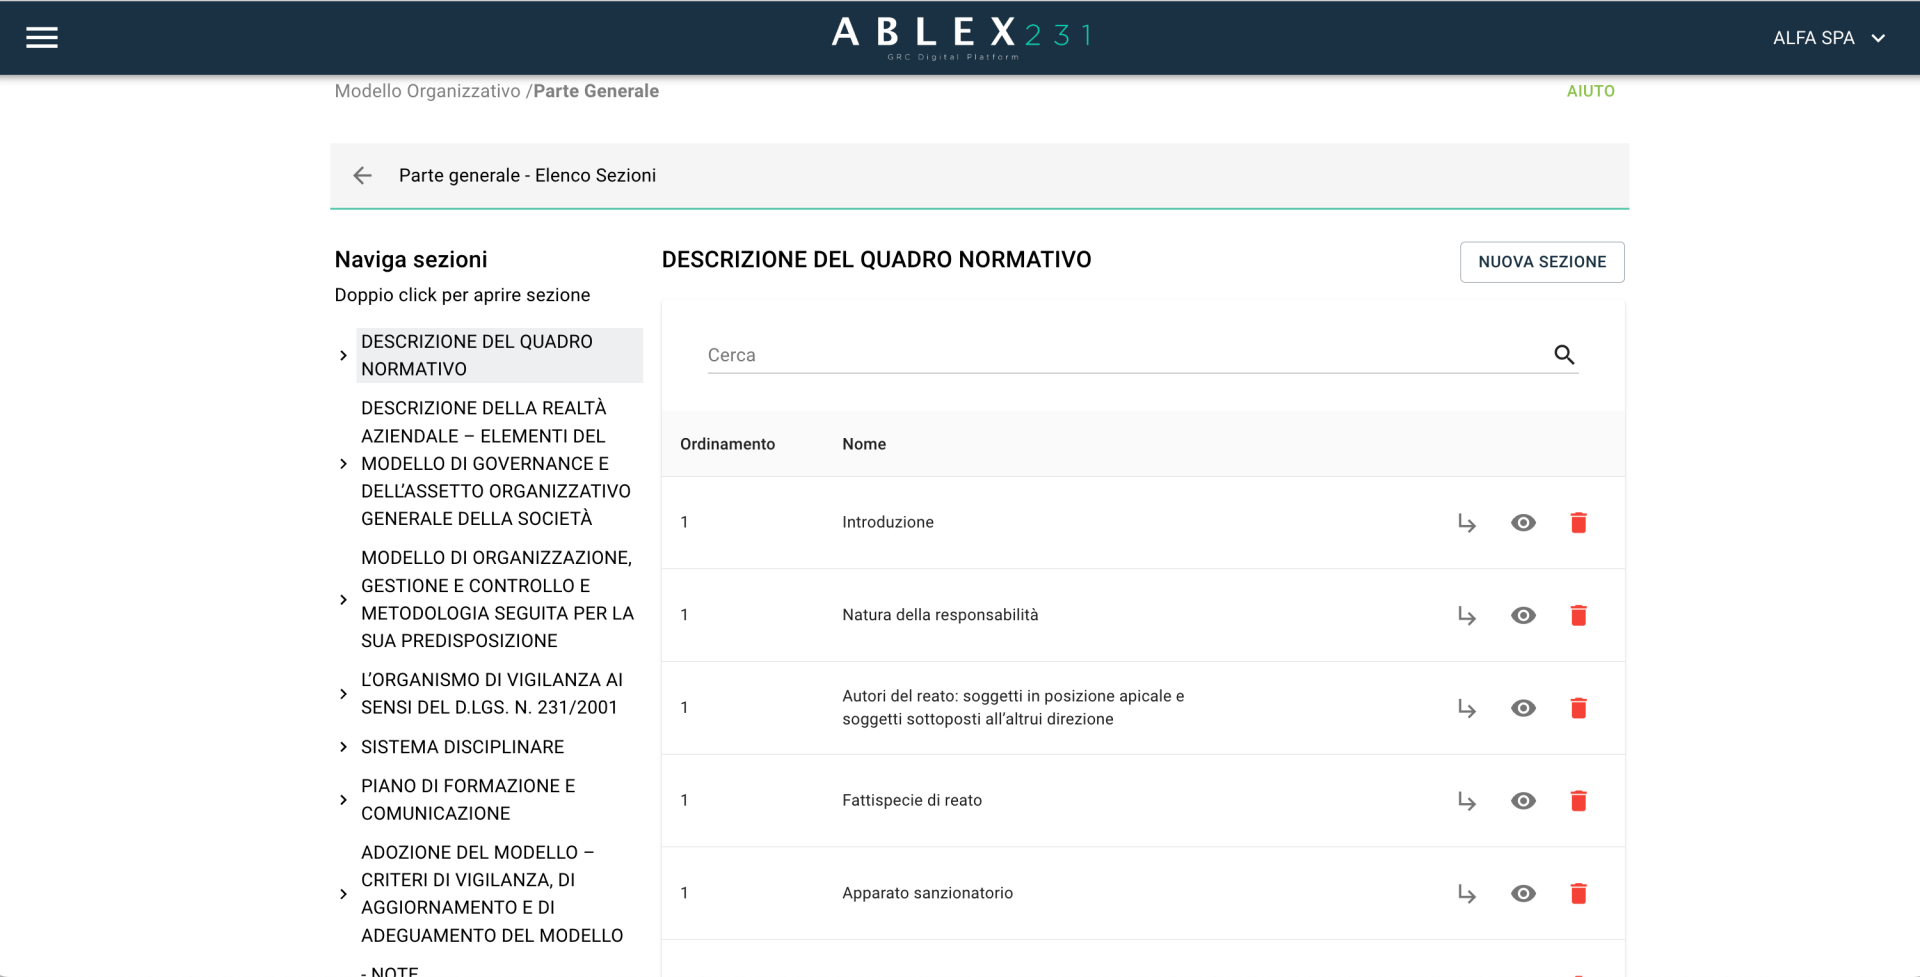The image size is (1920, 977).
Task: Open the hamburger main menu
Action: pyautogui.click(x=41, y=38)
